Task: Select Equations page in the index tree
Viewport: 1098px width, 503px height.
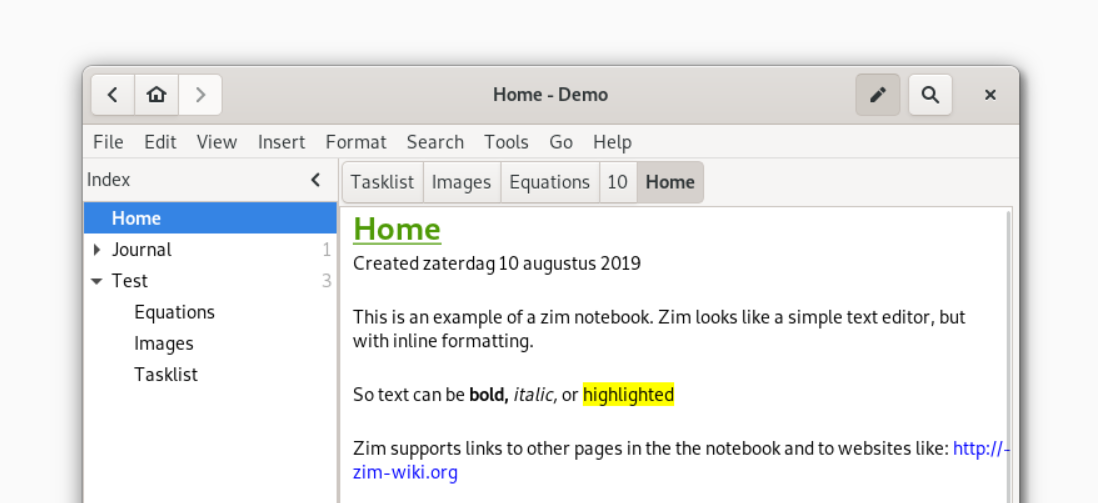Action: tap(174, 312)
